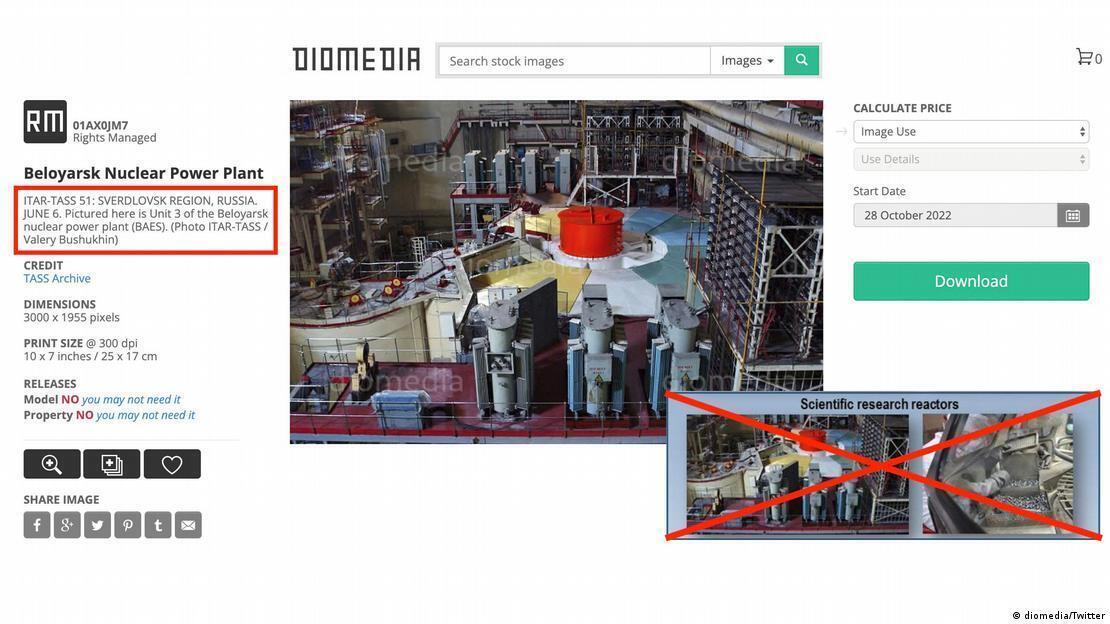Share image on Pinterest

point(128,525)
